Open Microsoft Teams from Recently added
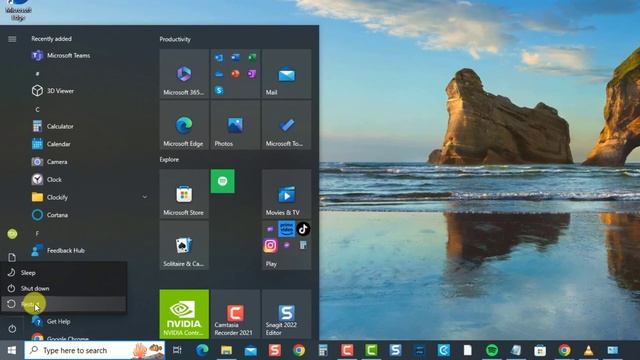 click(x=61, y=56)
